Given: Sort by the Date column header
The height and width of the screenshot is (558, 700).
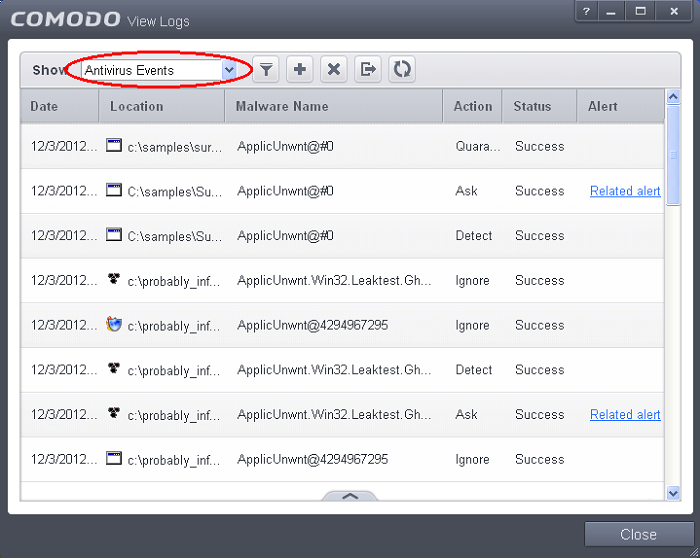Looking at the screenshot, I should (x=59, y=106).
